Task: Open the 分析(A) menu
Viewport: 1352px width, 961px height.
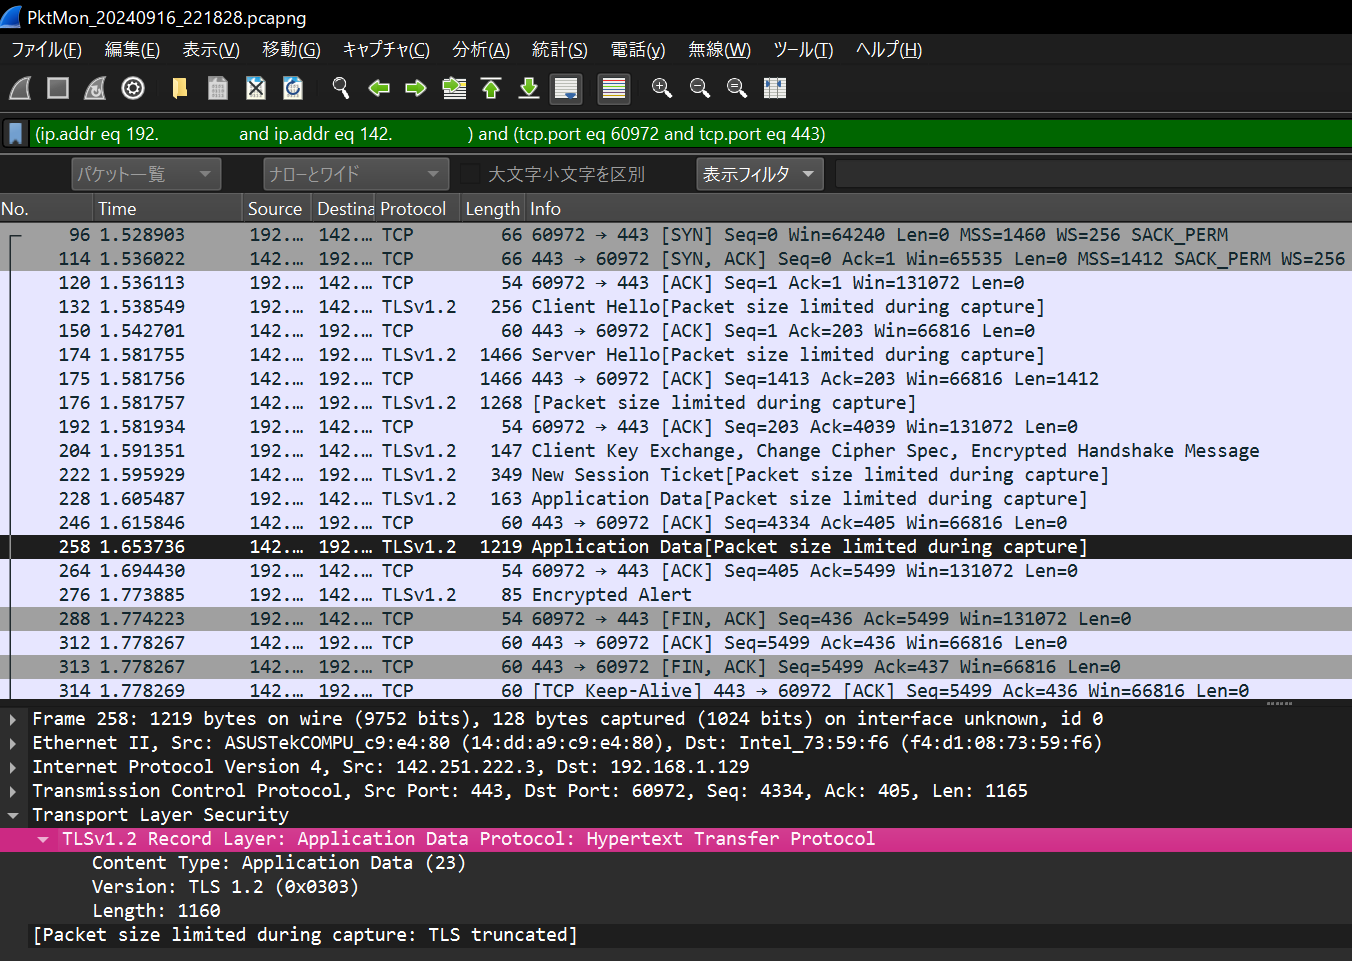Action: click(481, 50)
